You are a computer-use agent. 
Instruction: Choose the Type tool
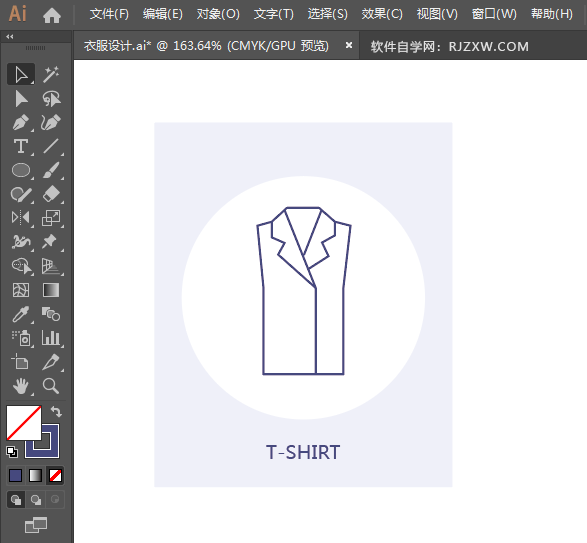(21, 146)
